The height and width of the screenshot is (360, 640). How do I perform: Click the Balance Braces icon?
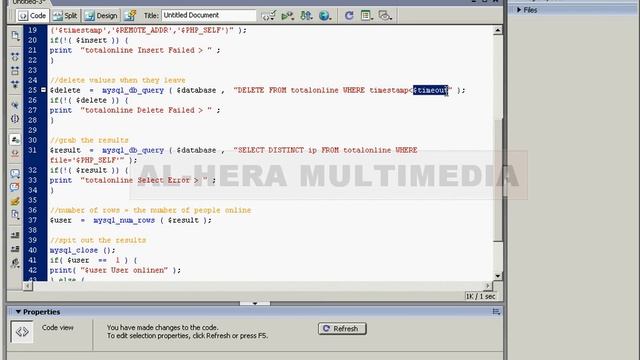pos(15,119)
